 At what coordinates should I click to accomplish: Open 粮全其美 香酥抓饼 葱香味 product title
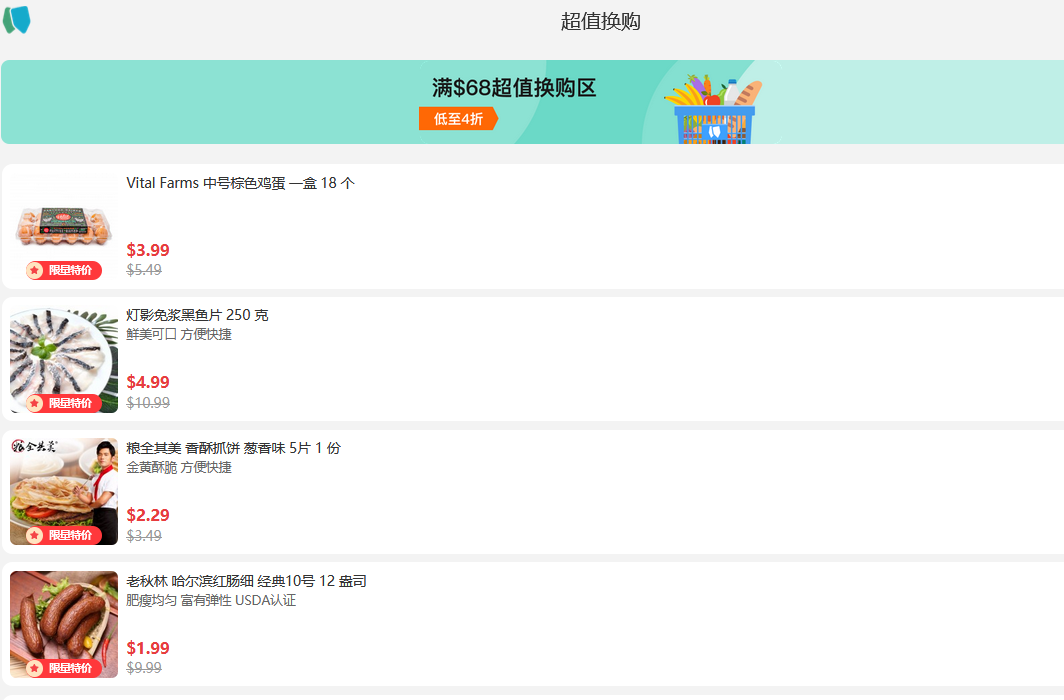click(x=233, y=448)
